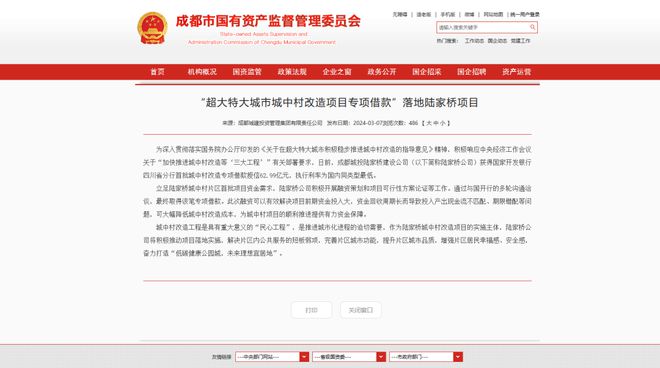
Task: Open the 中央部门网站 dropdown
Action: [272, 357]
